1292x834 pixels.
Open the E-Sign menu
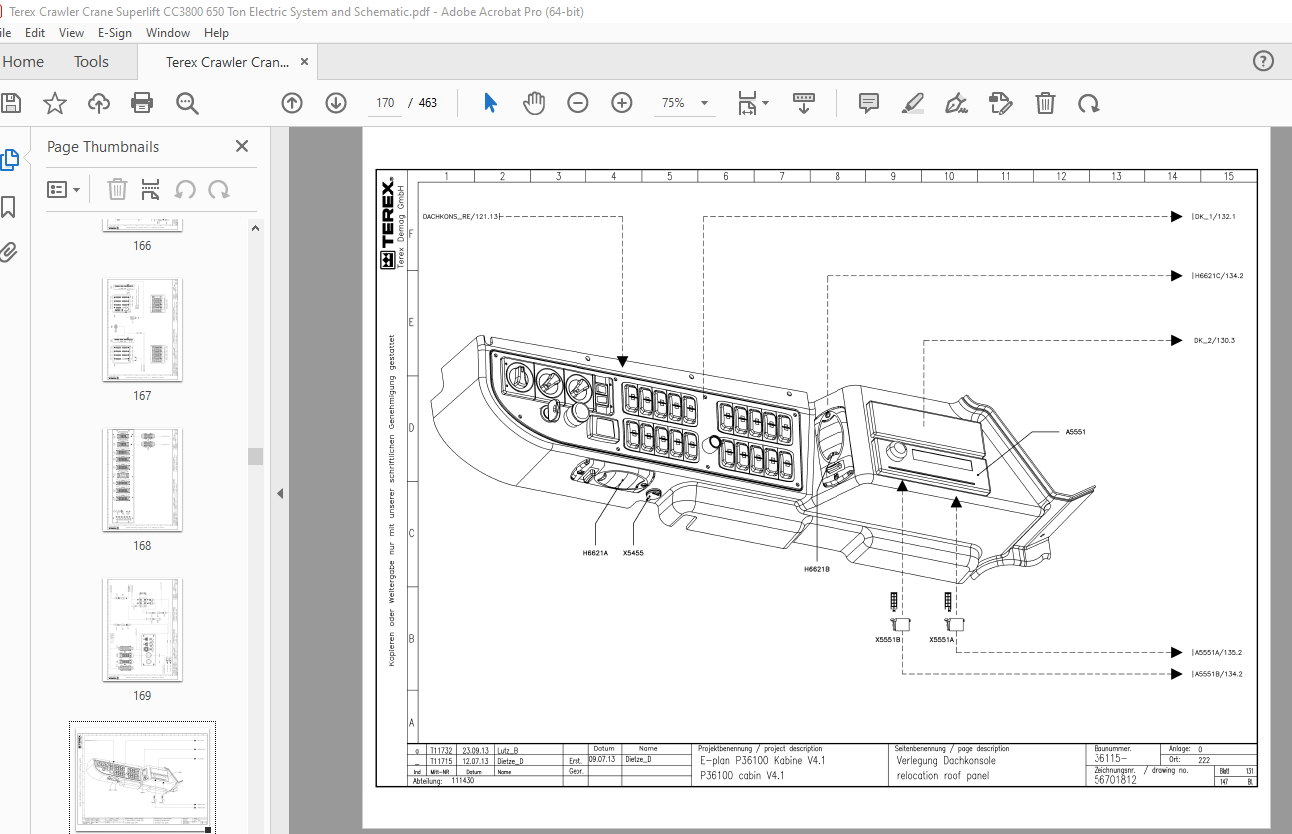tap(115, 33)
